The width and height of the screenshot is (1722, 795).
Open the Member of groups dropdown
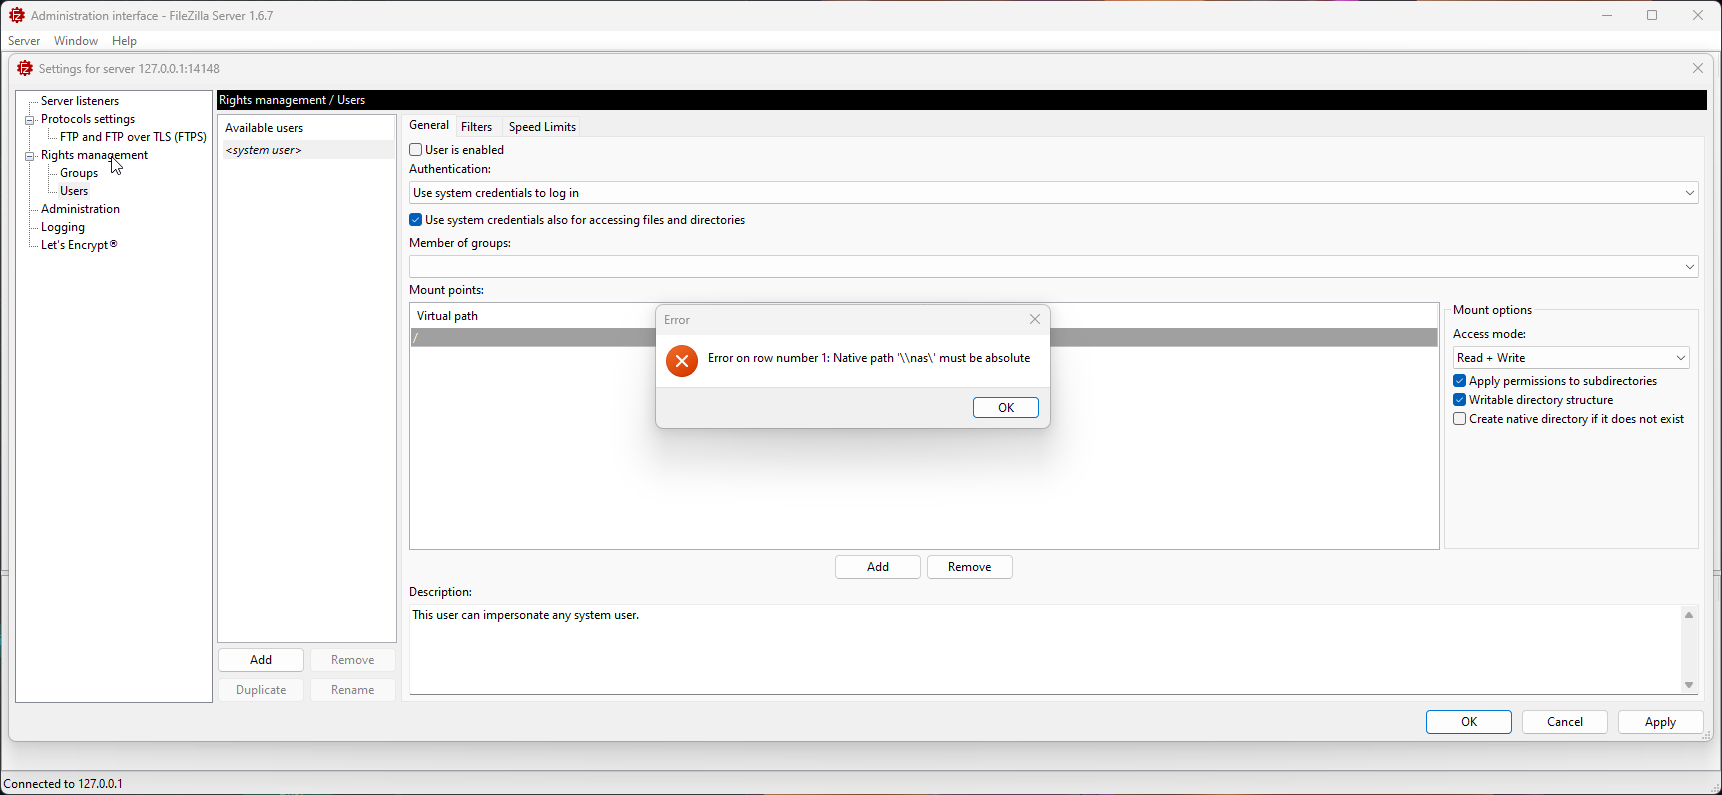coord(1053,267)
